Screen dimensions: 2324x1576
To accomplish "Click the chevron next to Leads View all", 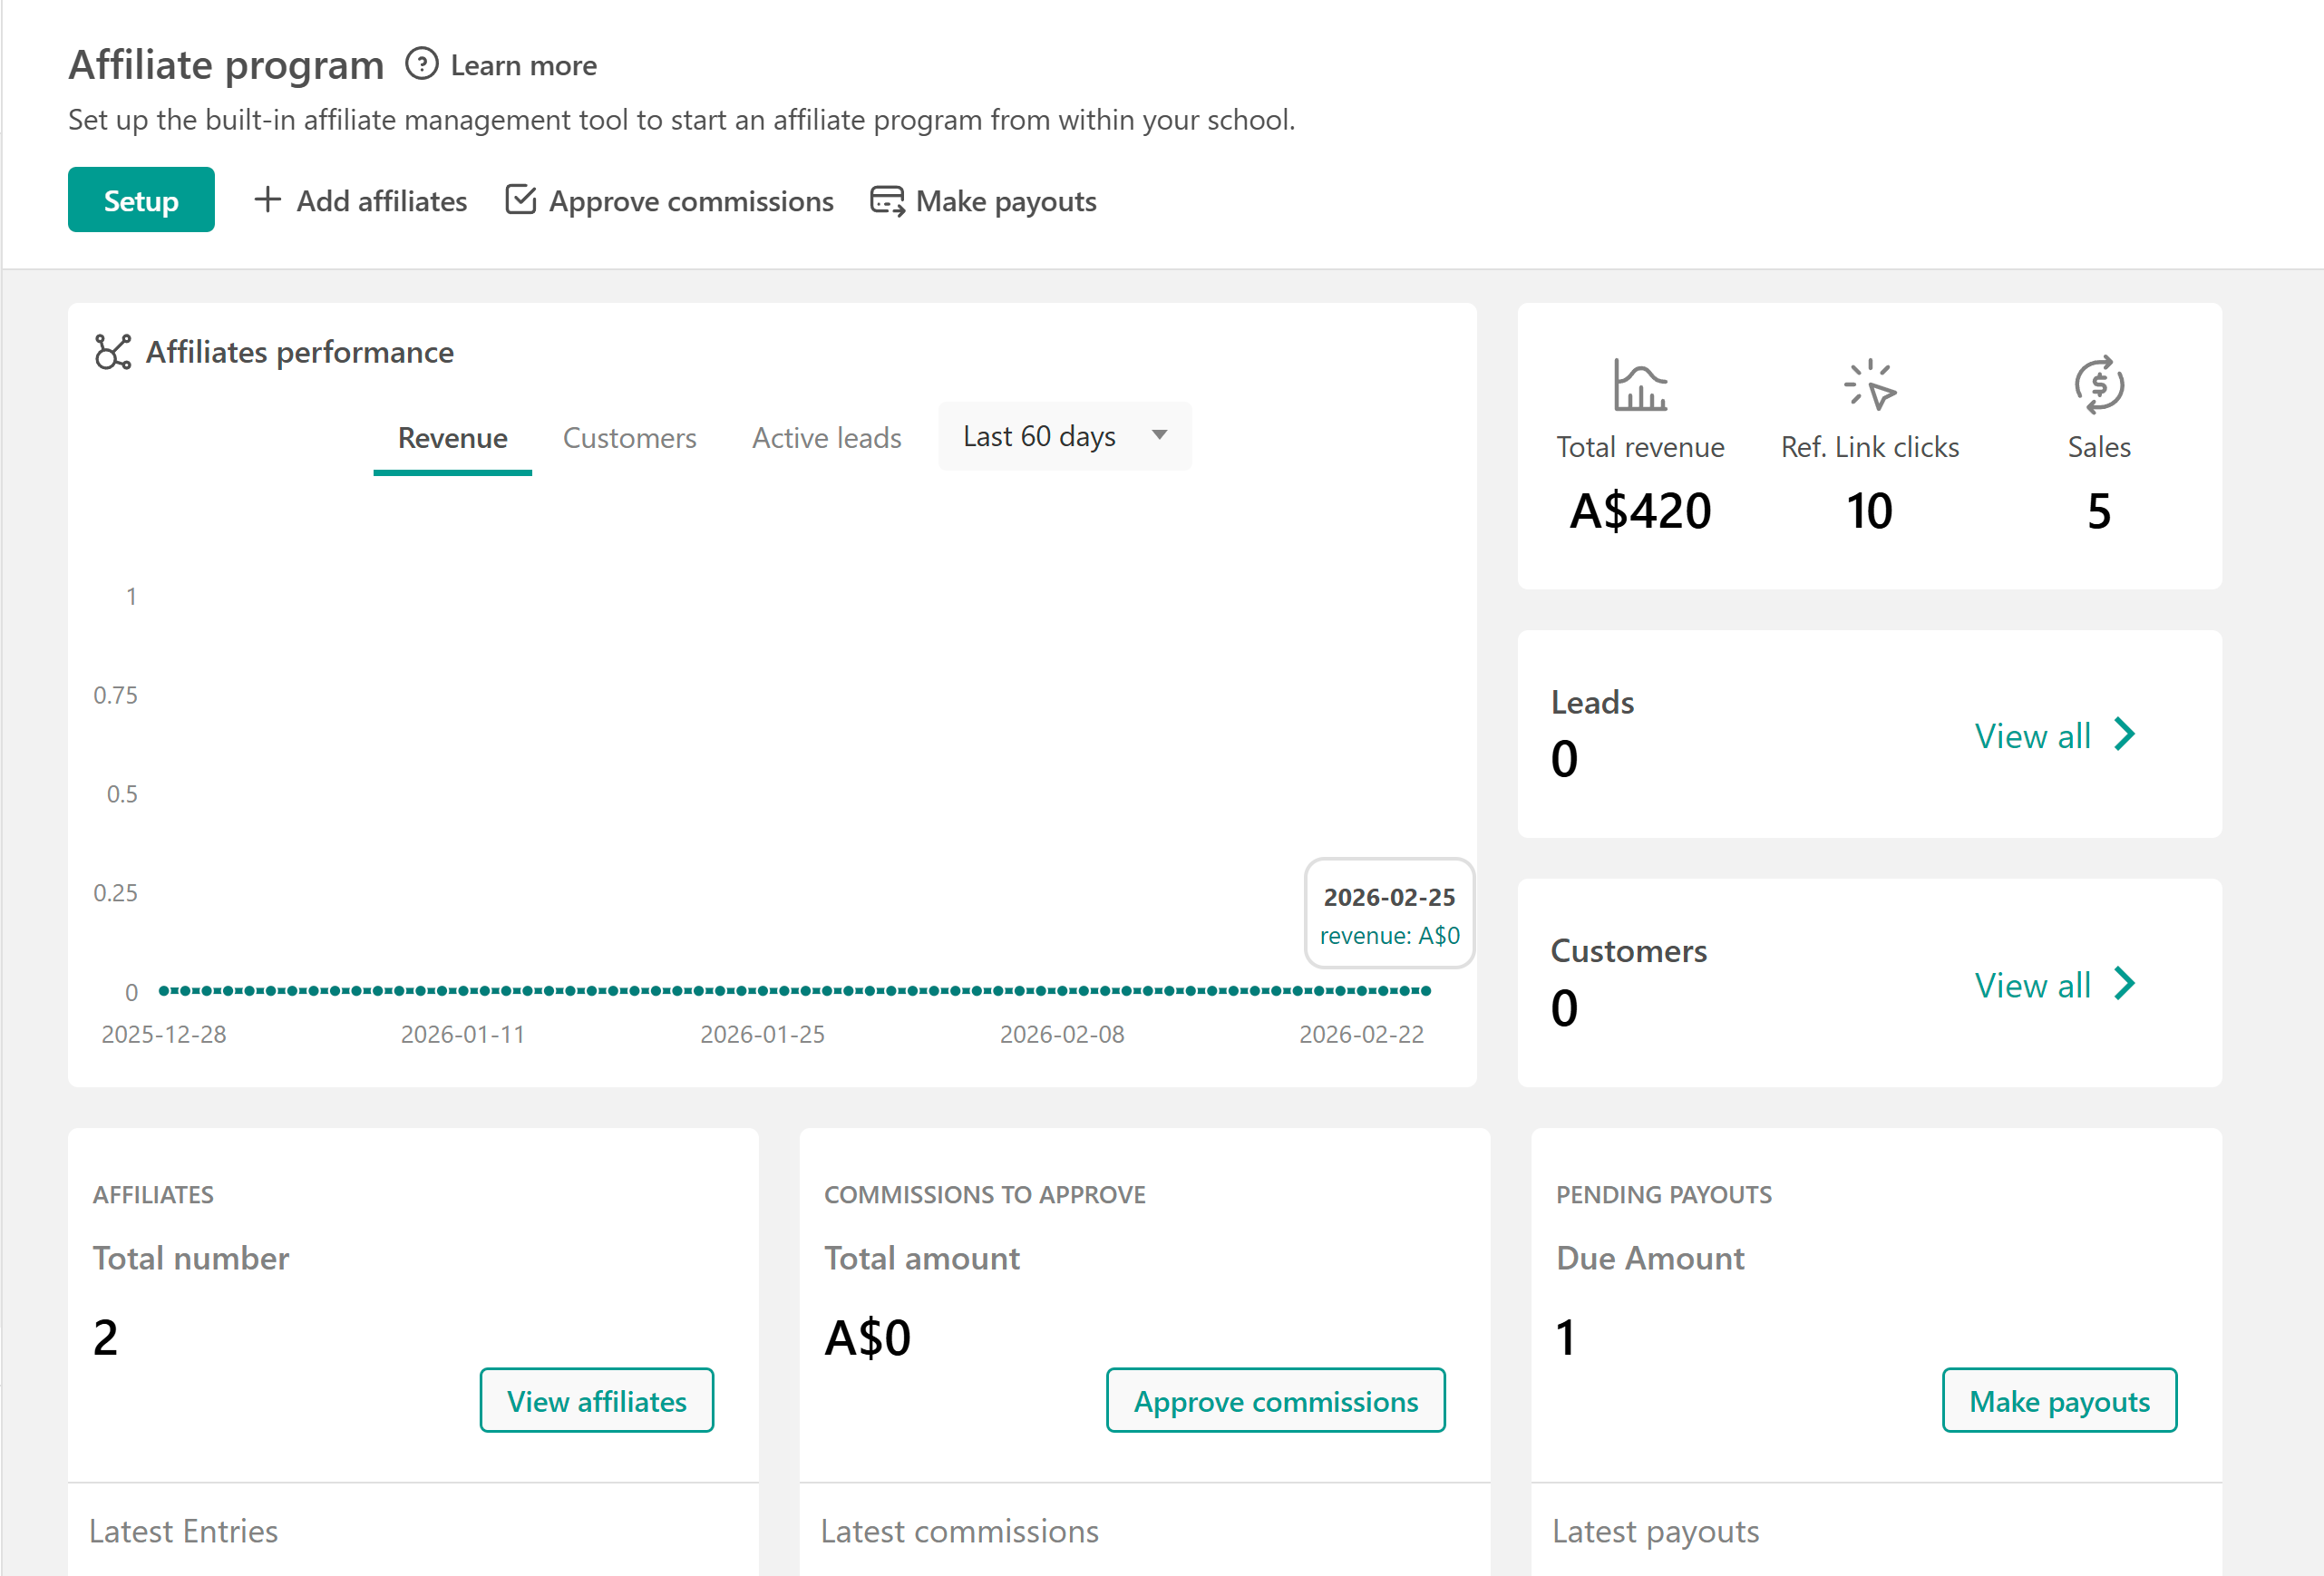I will 2125,735.
